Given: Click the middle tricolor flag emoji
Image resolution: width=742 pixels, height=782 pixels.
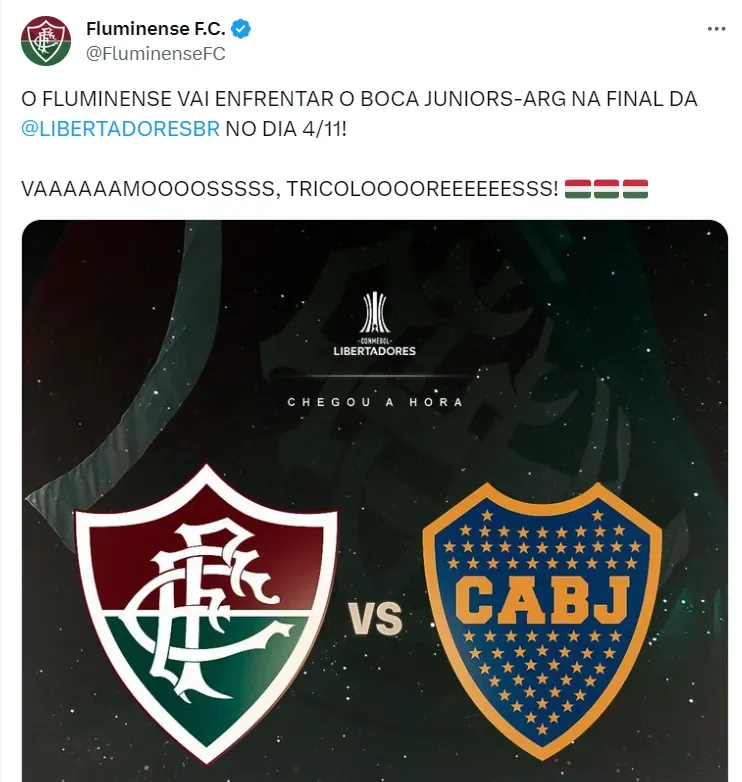Looking at the screenshot, I should point(606,190).
